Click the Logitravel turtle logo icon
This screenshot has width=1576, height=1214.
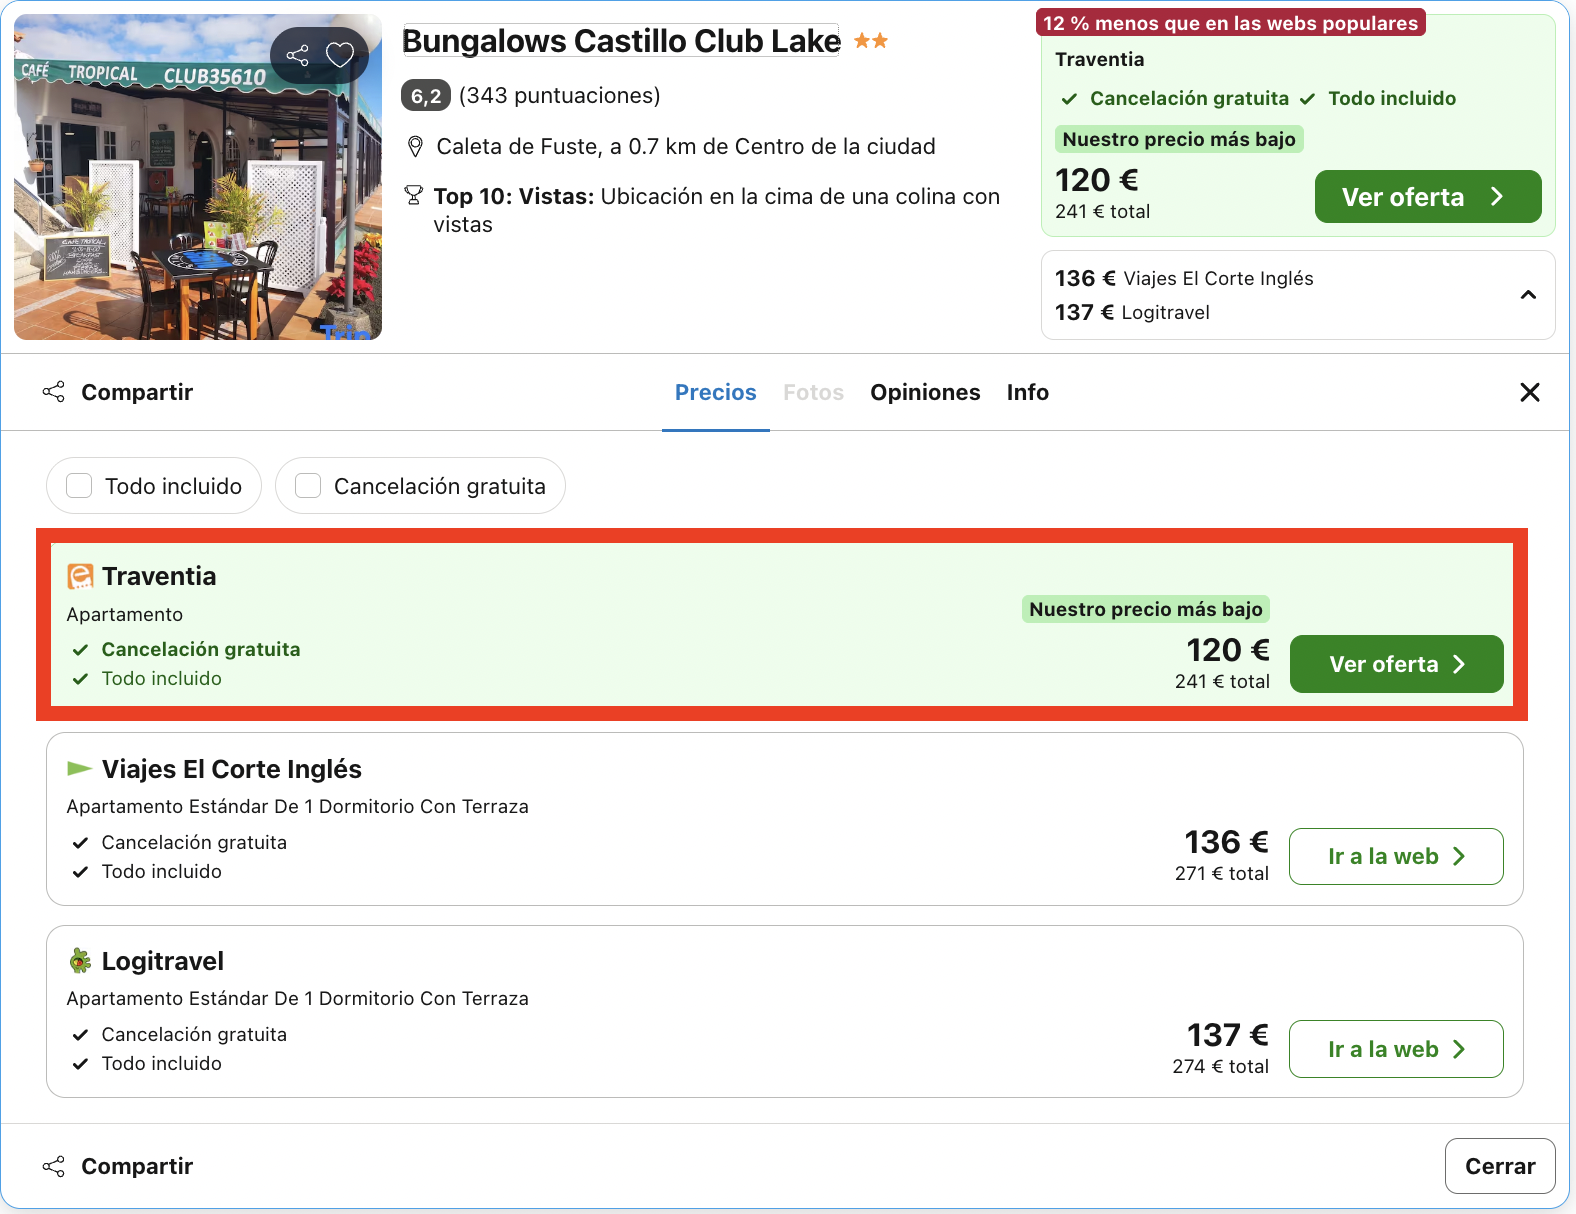pyautogui.click(x=80, y=961)
